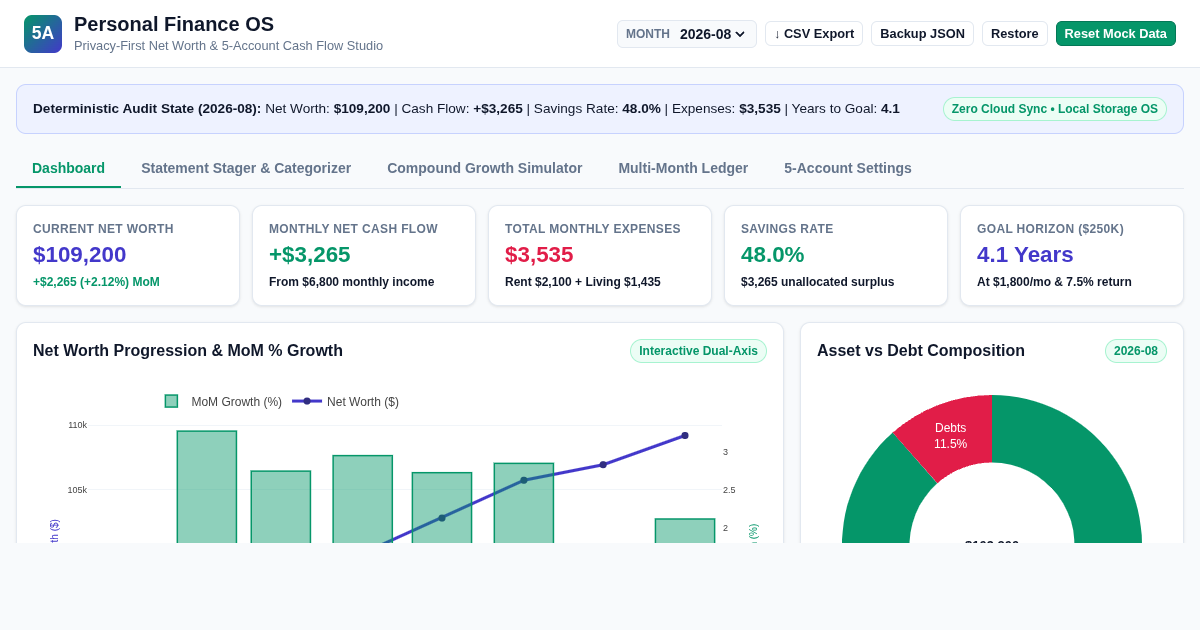Click Total Monthly Expenses value $3,535

point(539,255)
